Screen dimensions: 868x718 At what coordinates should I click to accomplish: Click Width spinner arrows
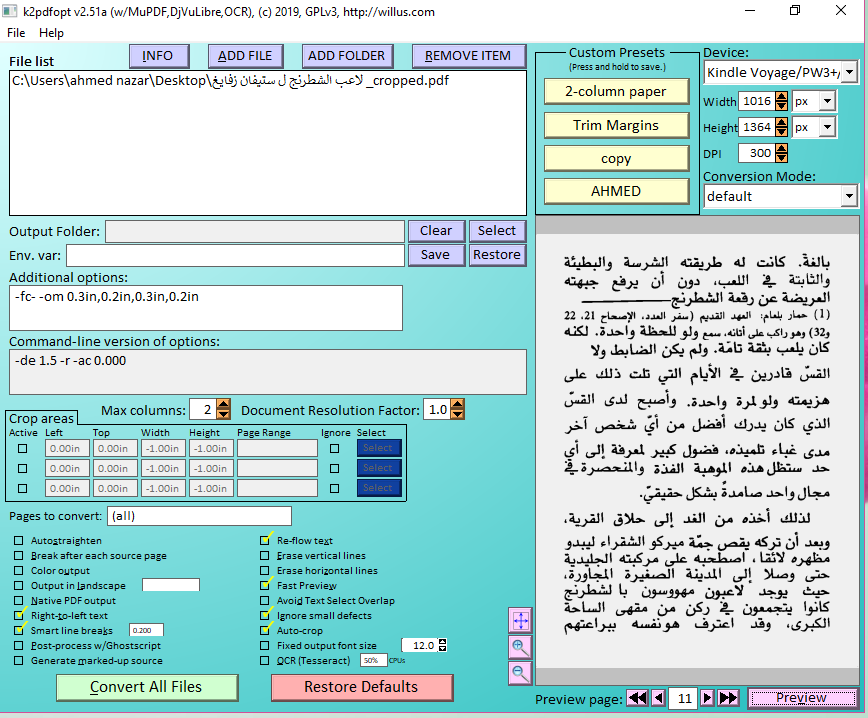(781, 101)
